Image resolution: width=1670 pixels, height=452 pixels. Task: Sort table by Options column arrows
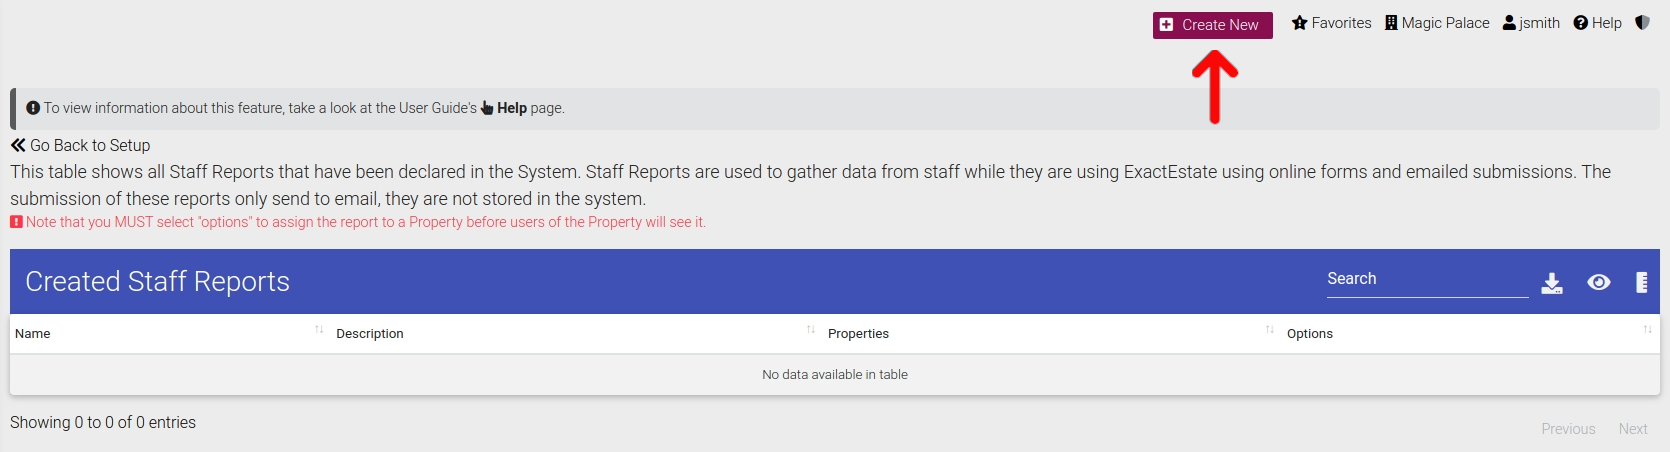[1647, 330]
